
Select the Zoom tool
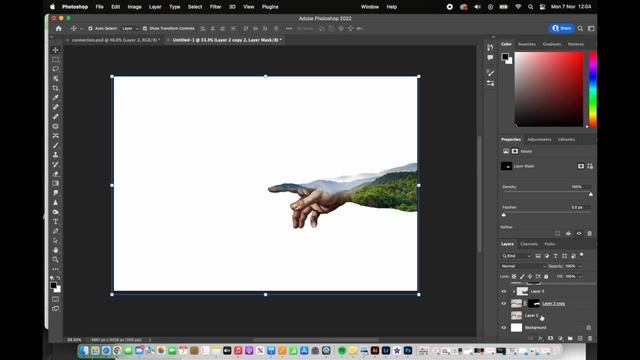pyautogui.click(x=56, y=260)
